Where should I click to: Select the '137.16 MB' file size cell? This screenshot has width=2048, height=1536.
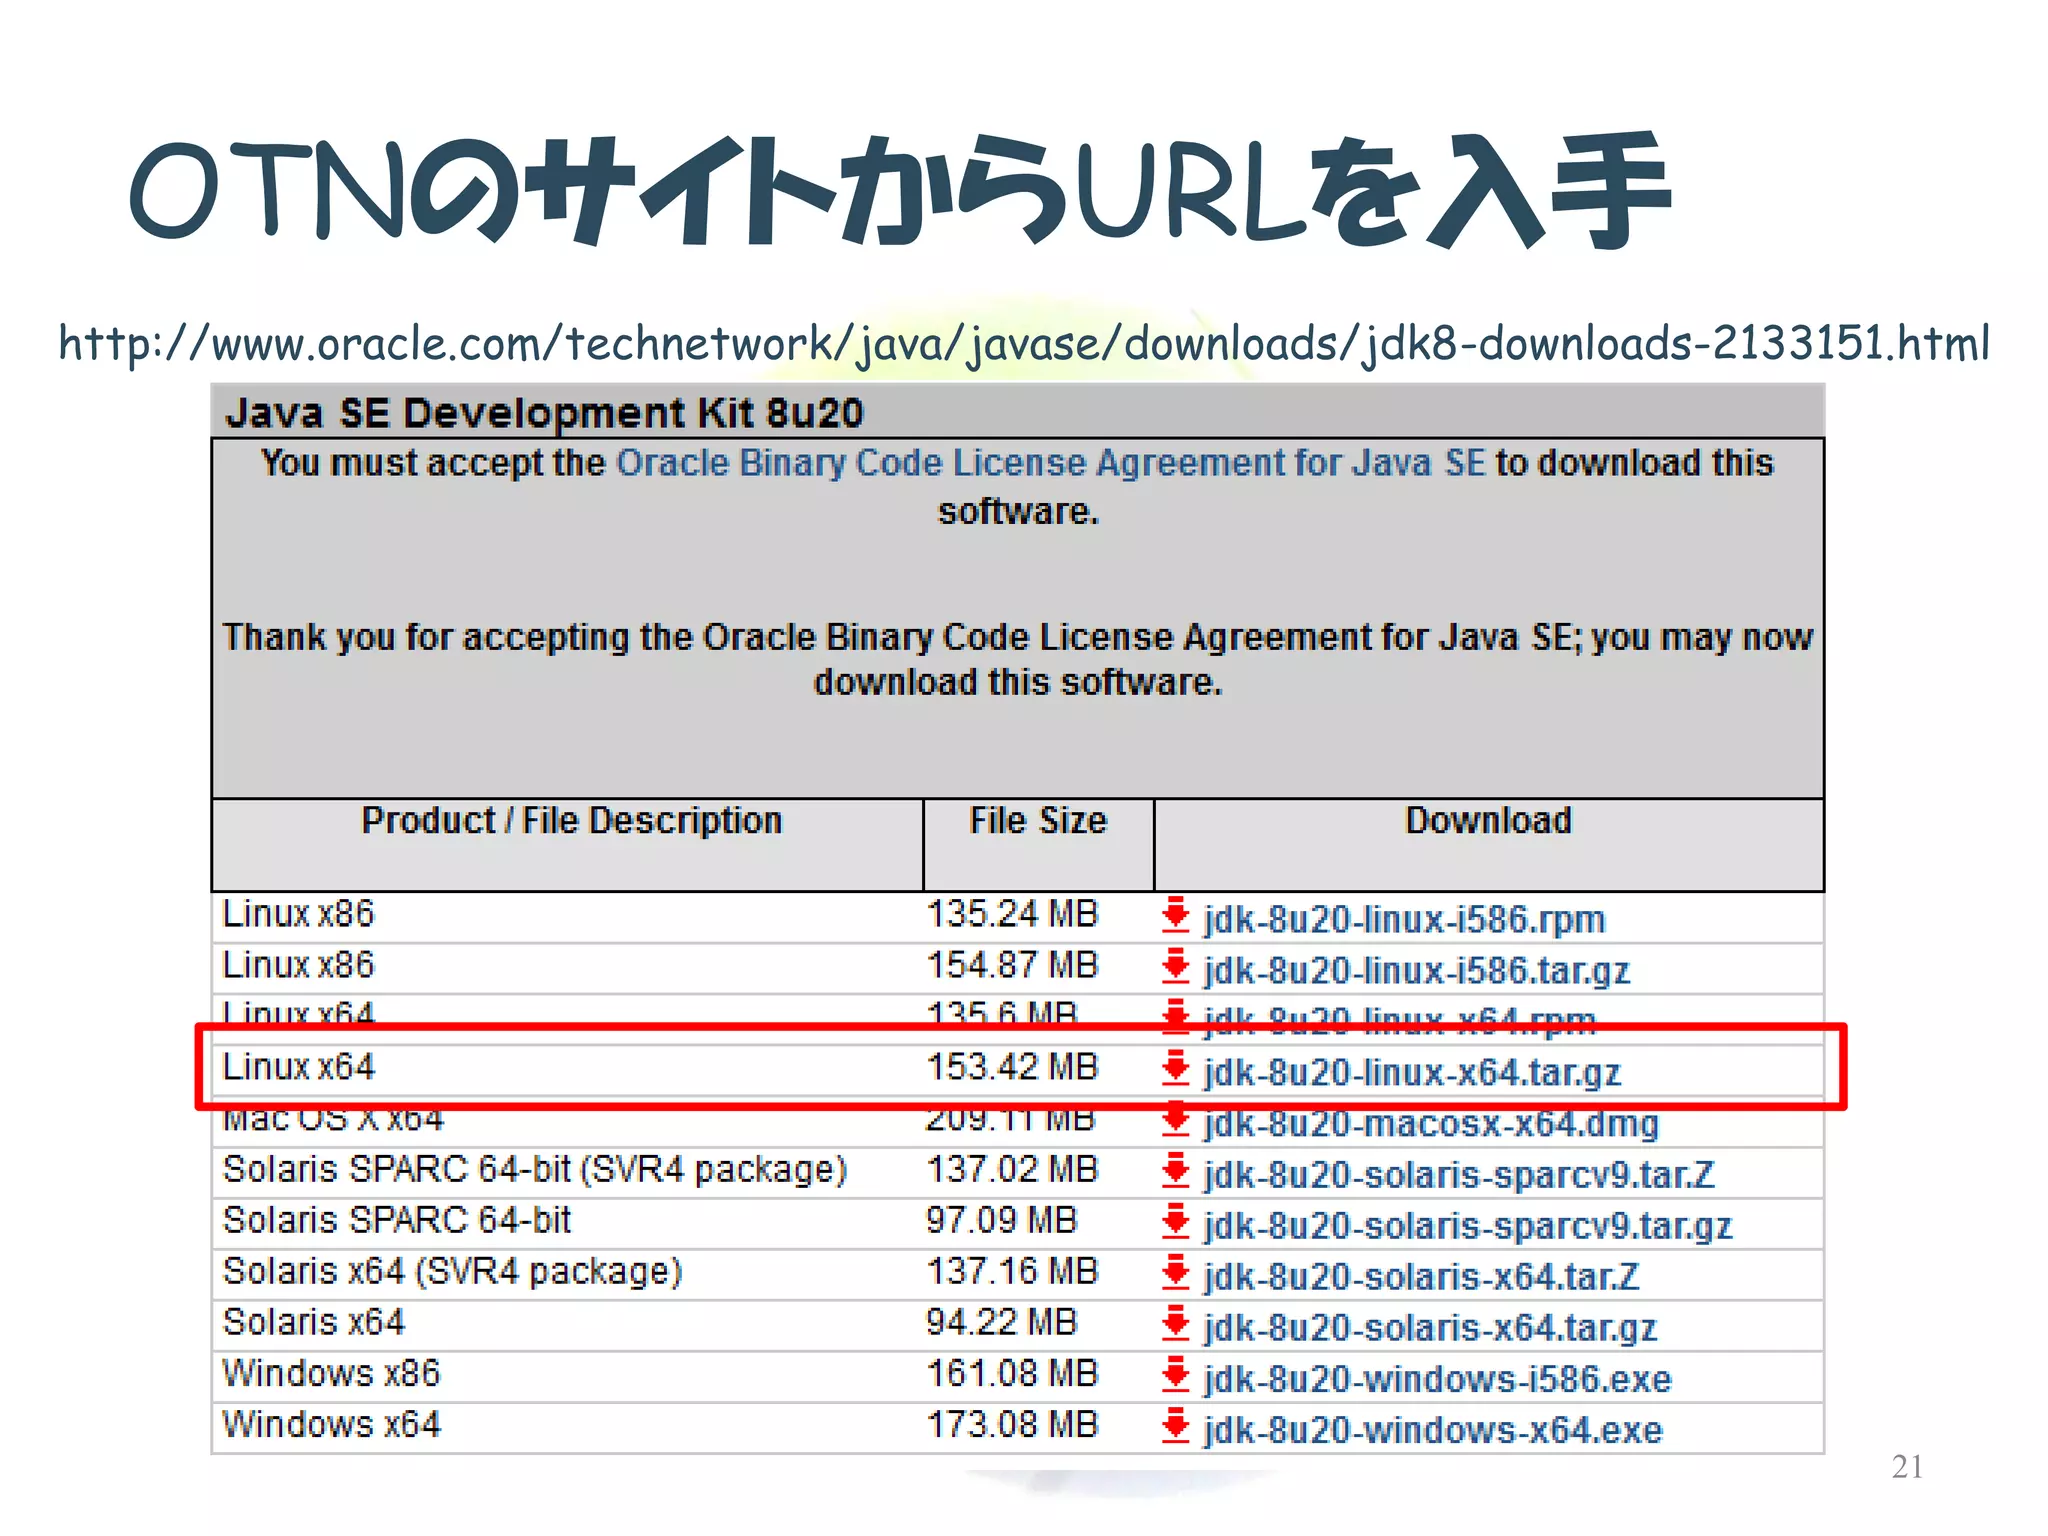click(1012, 1271)
